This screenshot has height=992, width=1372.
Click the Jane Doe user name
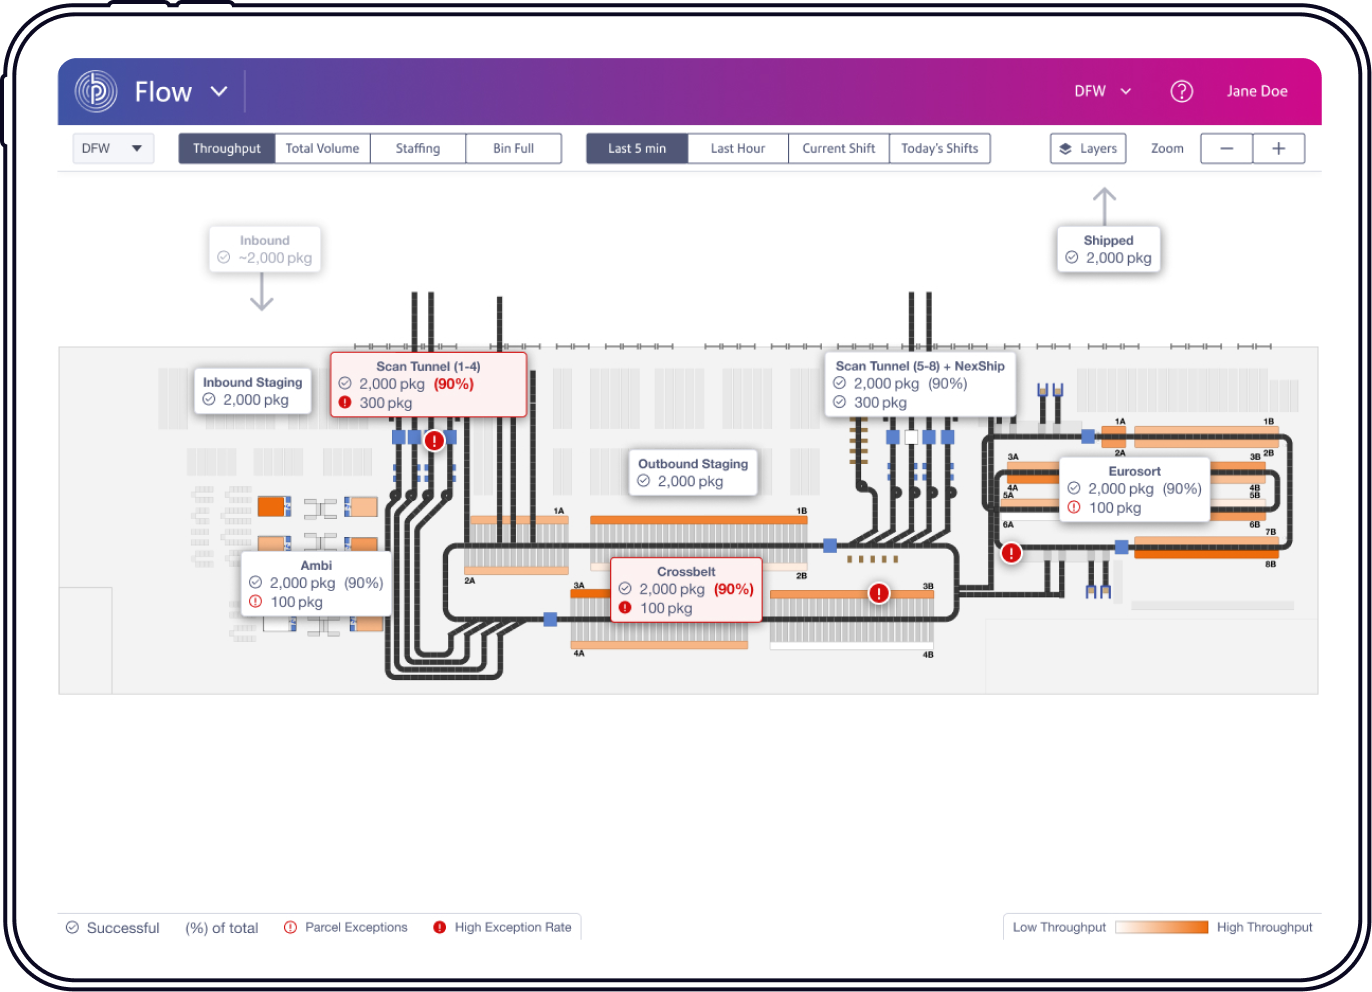tap(1256, 92)
